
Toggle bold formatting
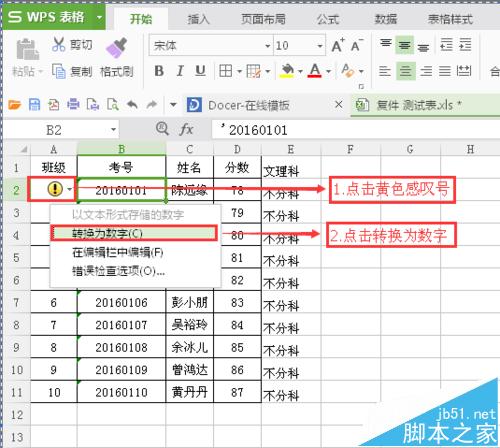click(x=159, y=71)
